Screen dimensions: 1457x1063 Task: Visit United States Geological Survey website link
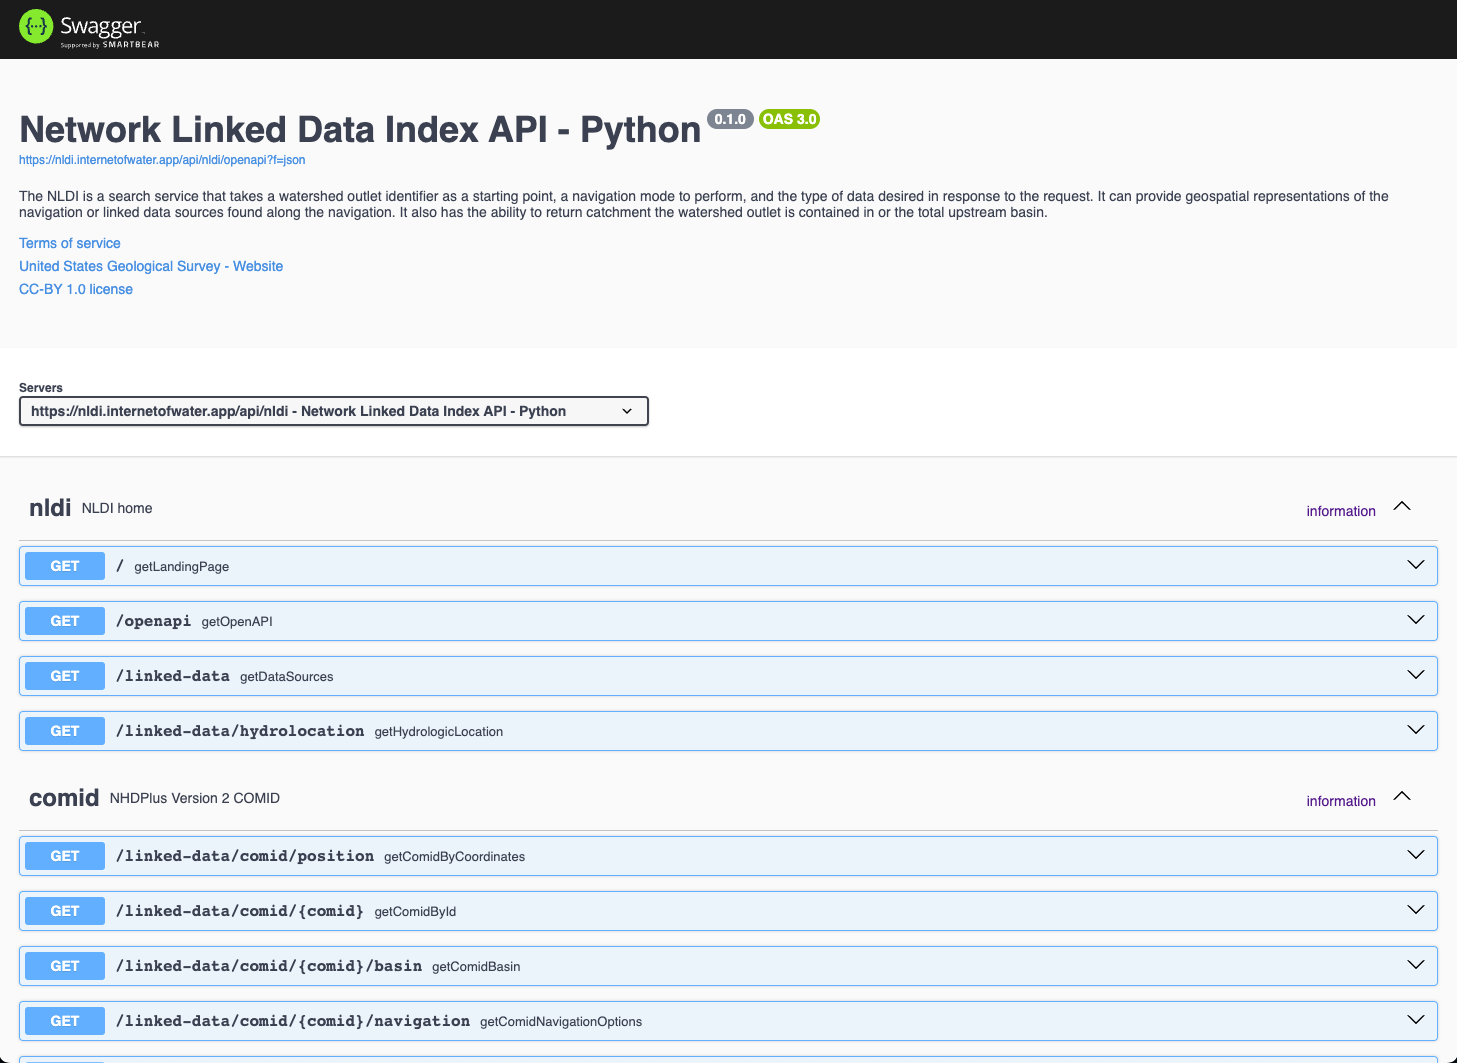(151, 266)
